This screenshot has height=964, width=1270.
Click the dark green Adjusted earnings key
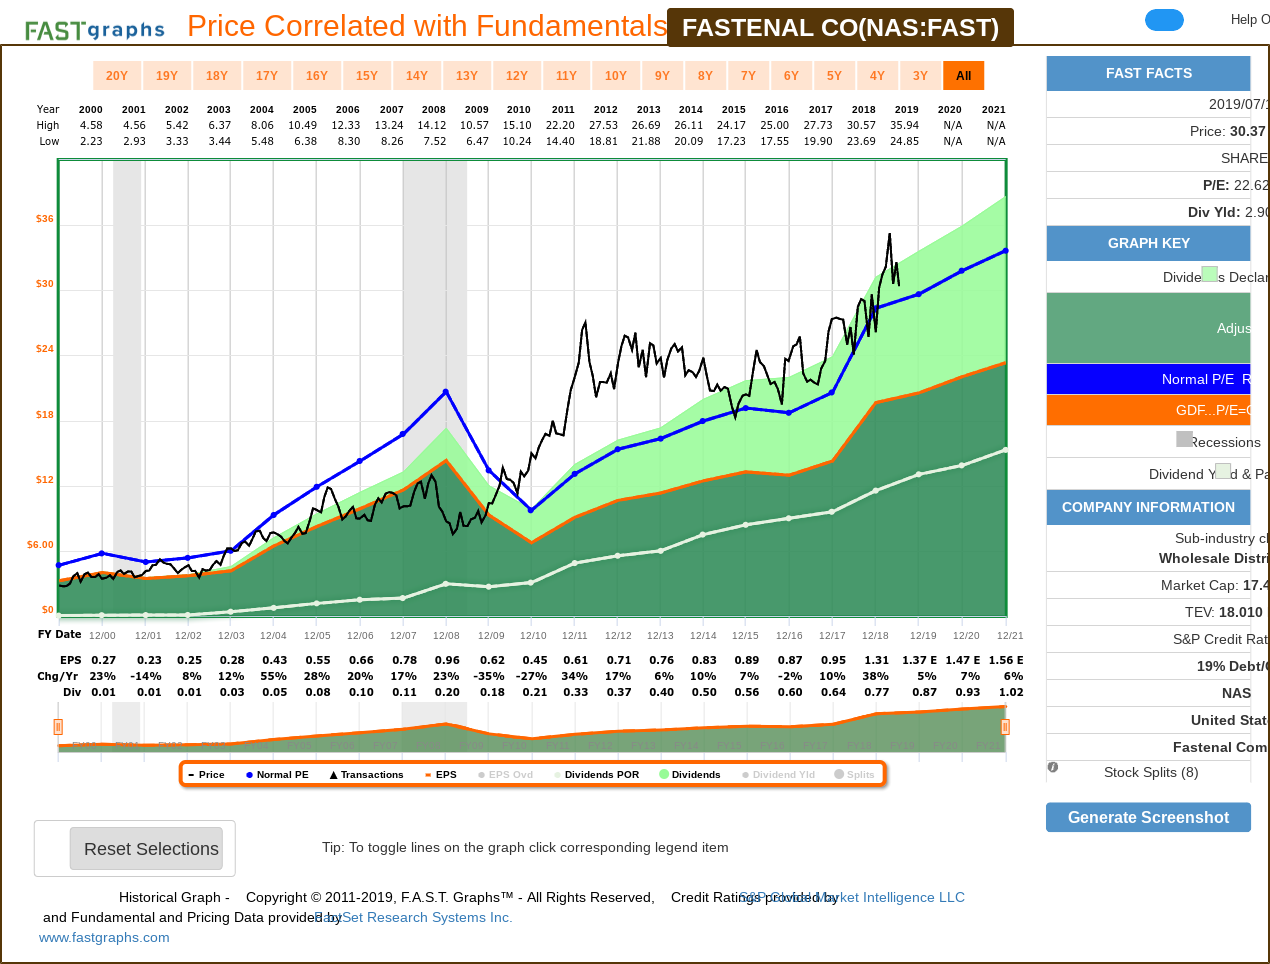(x=1148, y=328)
